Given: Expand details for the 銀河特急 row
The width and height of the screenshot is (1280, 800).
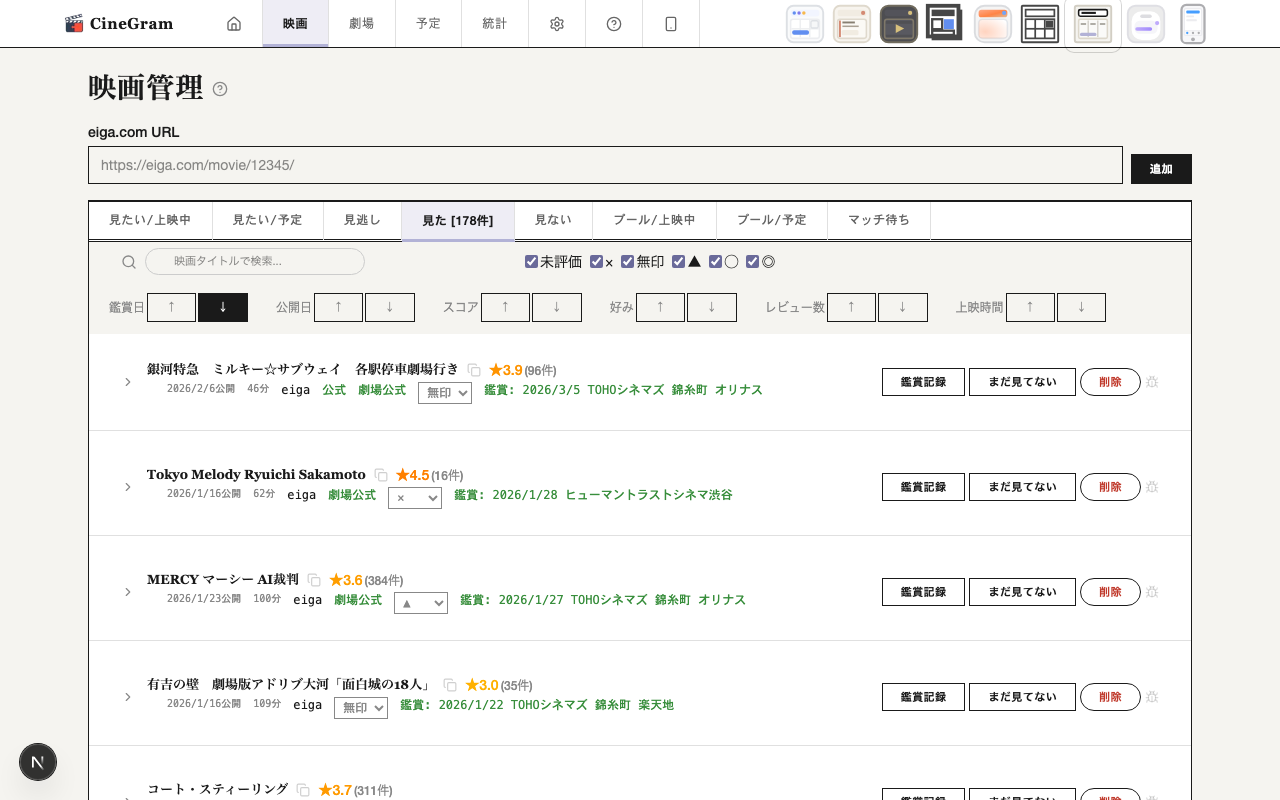Looking at the screenshot, I should tap(127, 382).
